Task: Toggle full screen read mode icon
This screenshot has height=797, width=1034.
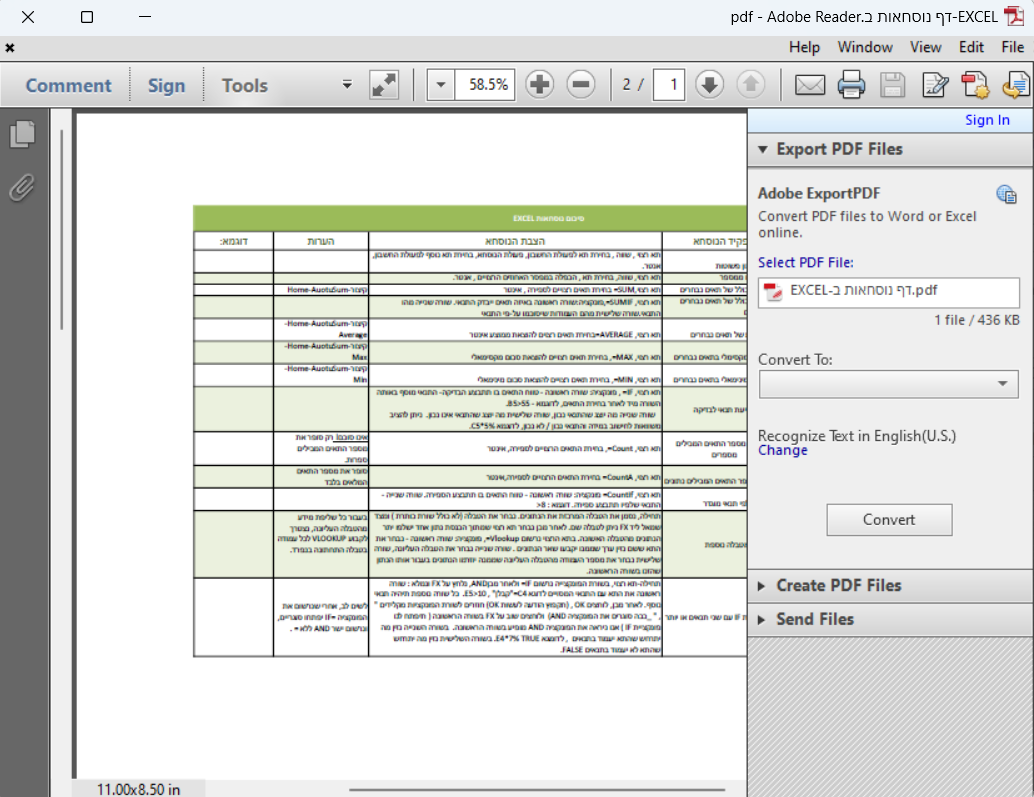Action: [x=384, y=84]
